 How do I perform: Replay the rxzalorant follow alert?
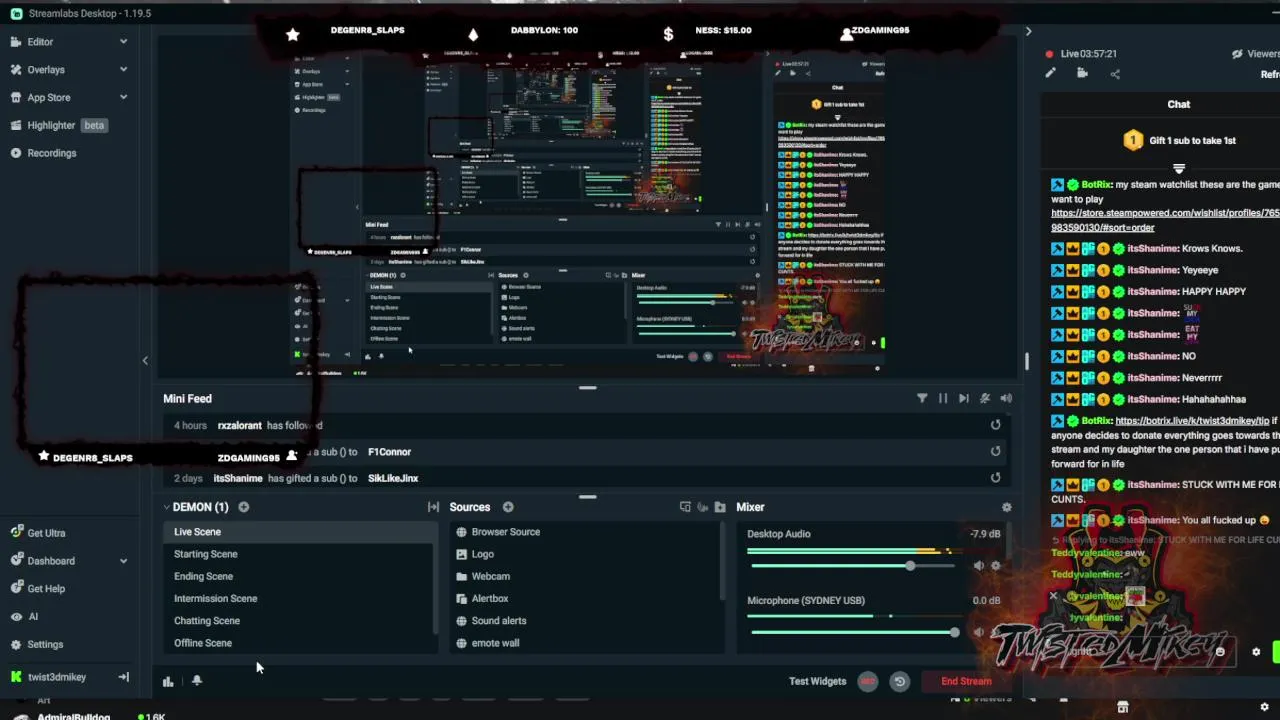point(995,425)
